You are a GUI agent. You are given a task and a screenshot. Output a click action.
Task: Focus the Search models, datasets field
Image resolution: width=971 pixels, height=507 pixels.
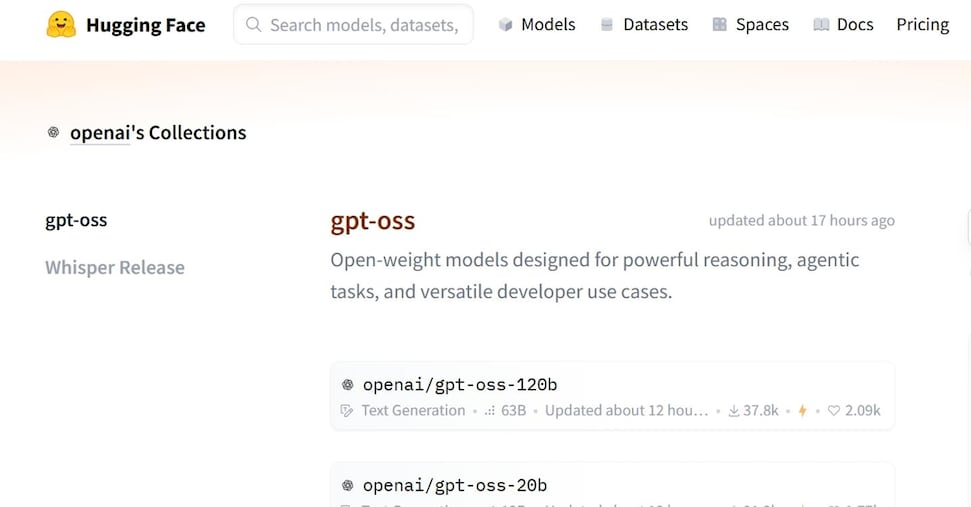click(x=354, y=25)
